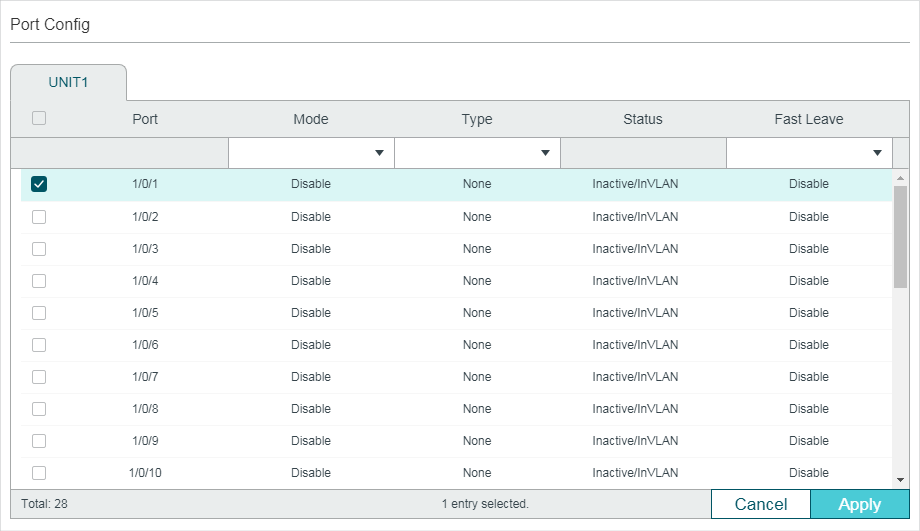The width and height of the screenshot is (920, 531).
Task: Click the Status filter field
Action: coord(643,153)
